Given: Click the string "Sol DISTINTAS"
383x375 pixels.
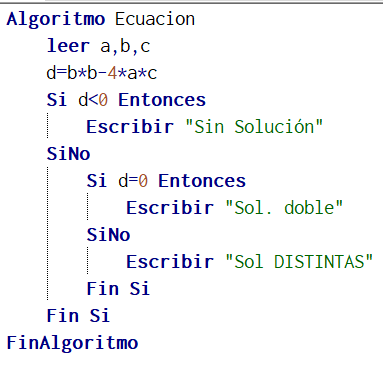Looking at the screenshot, I should click(299, 261).
